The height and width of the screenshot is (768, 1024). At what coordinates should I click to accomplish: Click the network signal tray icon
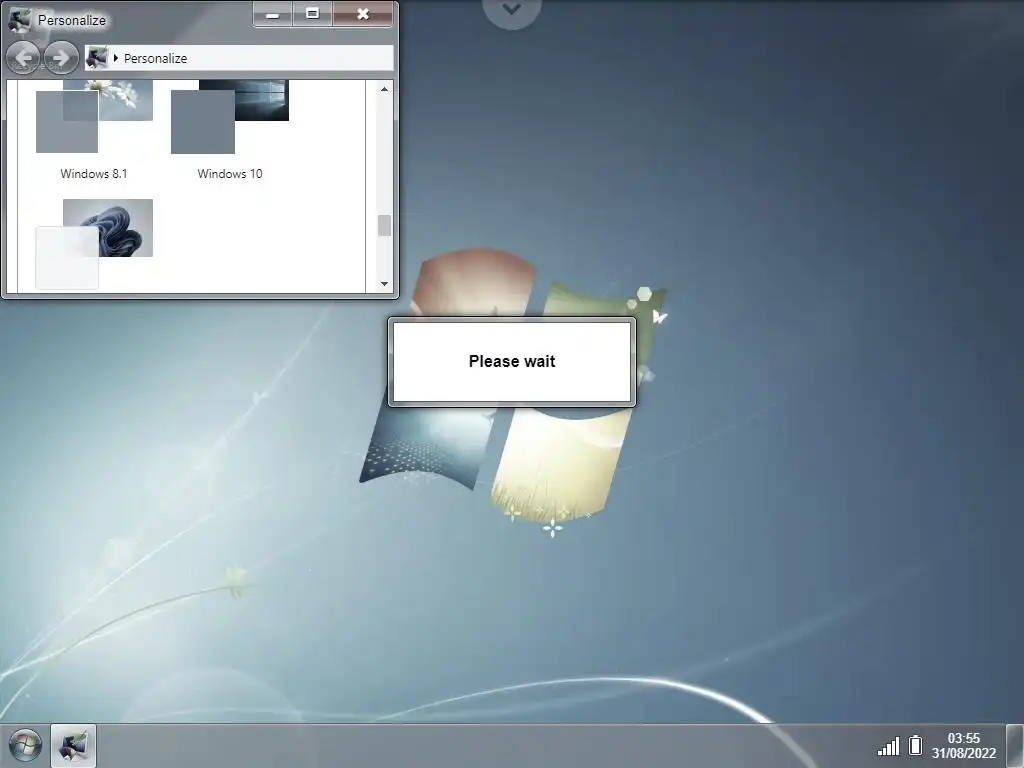coord(888,746)
